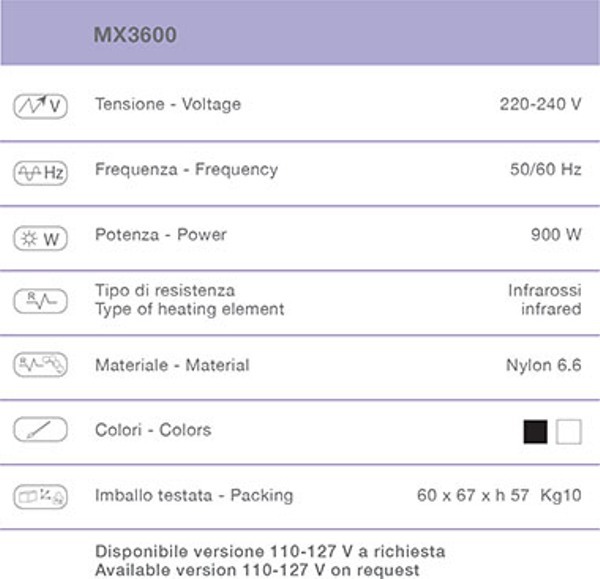This screenshot has width=600, height=579.
Task: Select the black color swatch
Action: coord(536,431)
